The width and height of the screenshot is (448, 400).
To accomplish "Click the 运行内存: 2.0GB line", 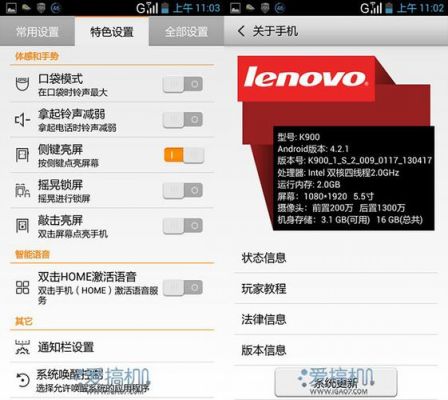I will pyautogui.click(x=309, y=184).
